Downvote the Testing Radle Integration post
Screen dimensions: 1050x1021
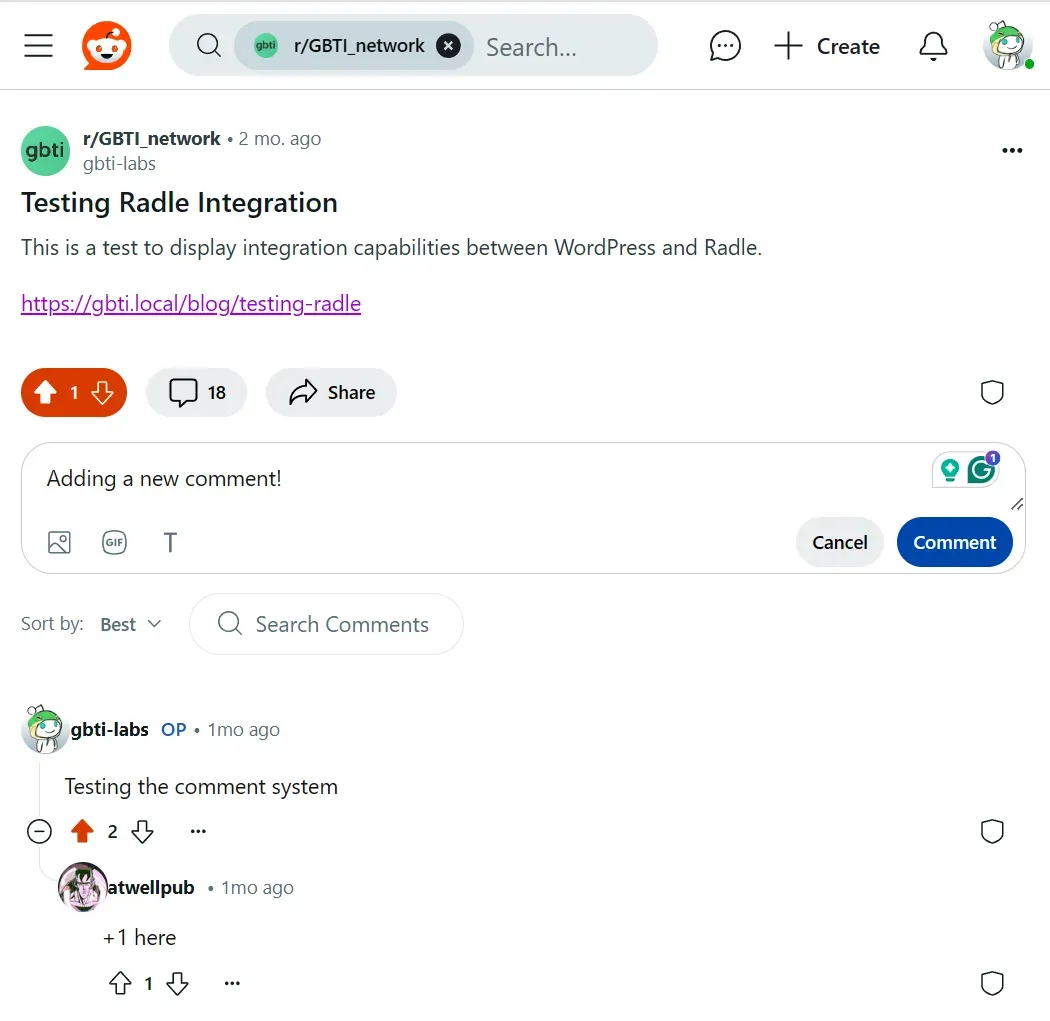coord(102,392)
